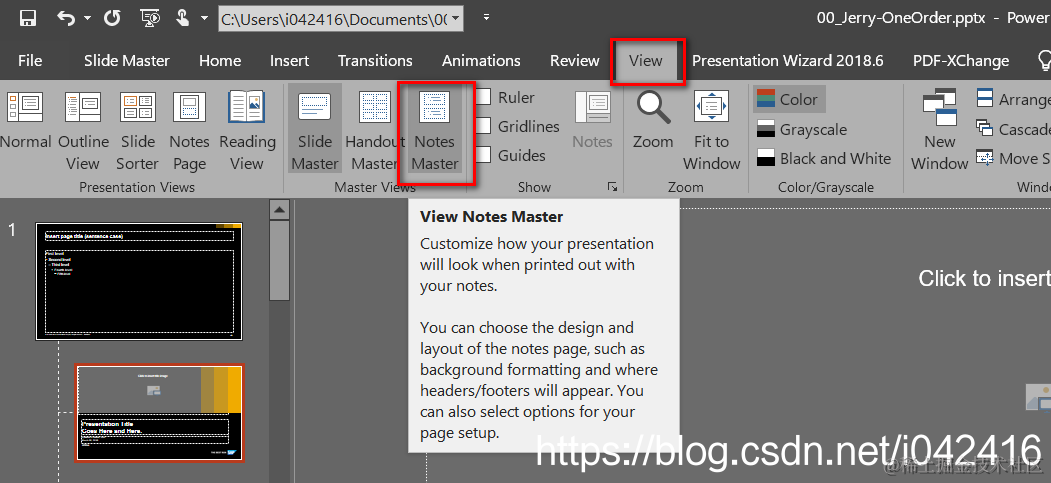Arrange all windows
Image resolution: width=1051 pixels, height=483 pixels.
coord(1013,99)
